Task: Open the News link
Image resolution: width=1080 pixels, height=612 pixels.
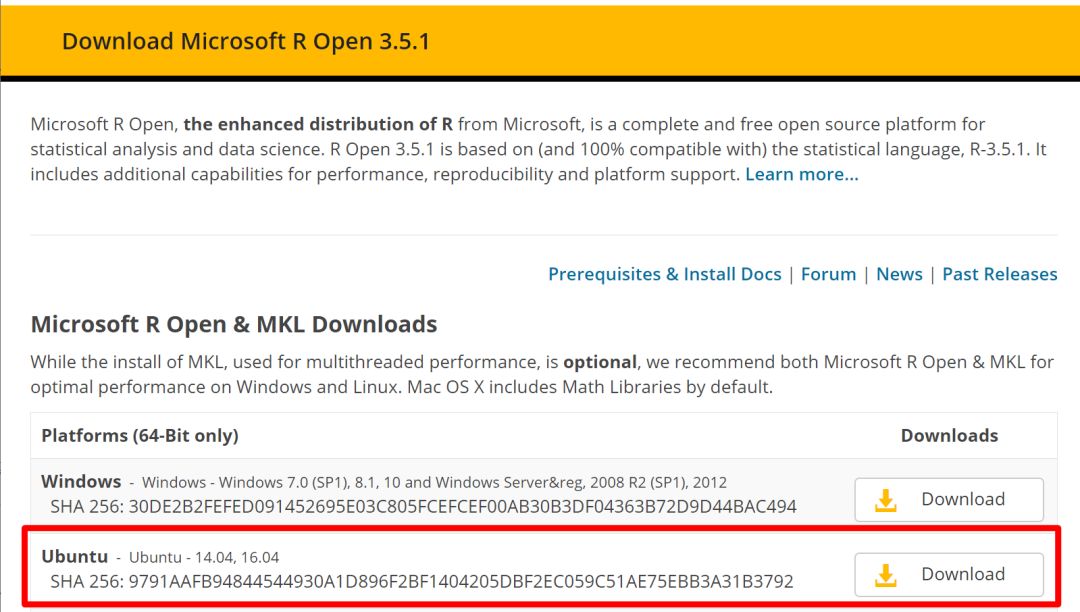Action: pyautogui.click(x=899, y=274)
